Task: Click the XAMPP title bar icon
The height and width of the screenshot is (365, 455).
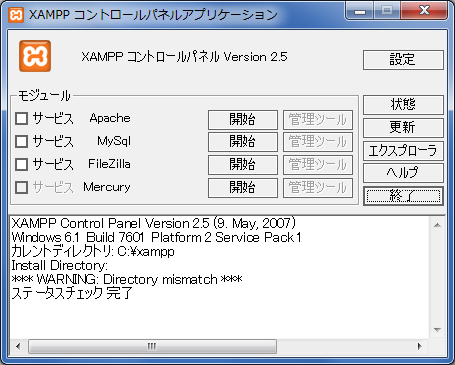Action: [x=16, y=15]
